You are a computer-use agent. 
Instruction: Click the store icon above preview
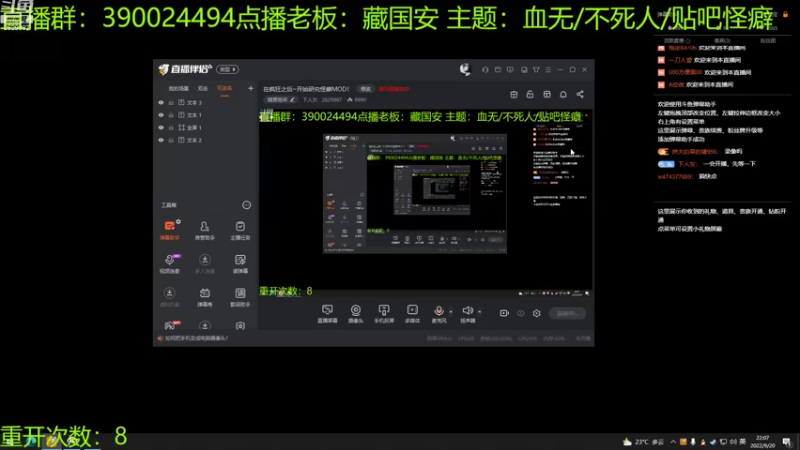(x=514, y=94)
